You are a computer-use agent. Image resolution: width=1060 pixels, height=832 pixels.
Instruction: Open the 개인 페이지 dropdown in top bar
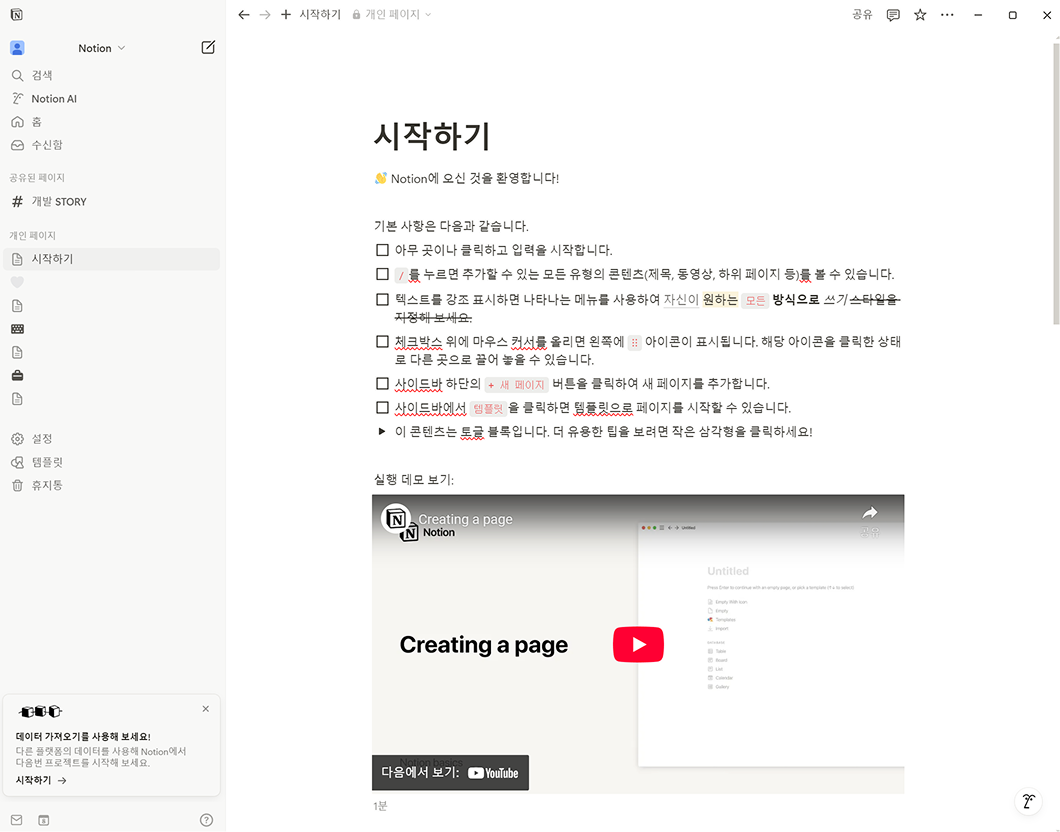(x=392, y=14)
